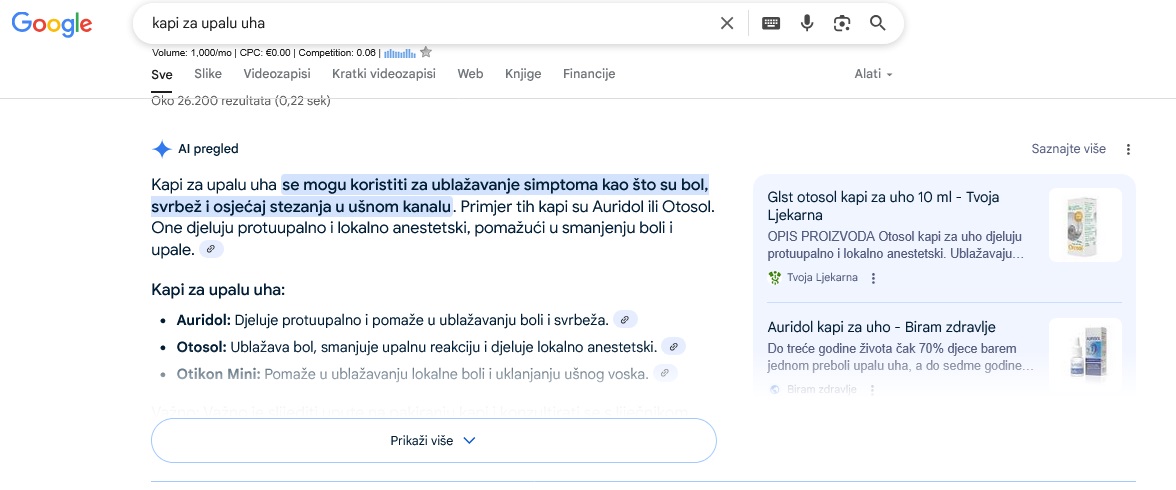Open the keyword trend bar chart
The height and width of the screenshot is (490, 1176).
pos(400,53)
